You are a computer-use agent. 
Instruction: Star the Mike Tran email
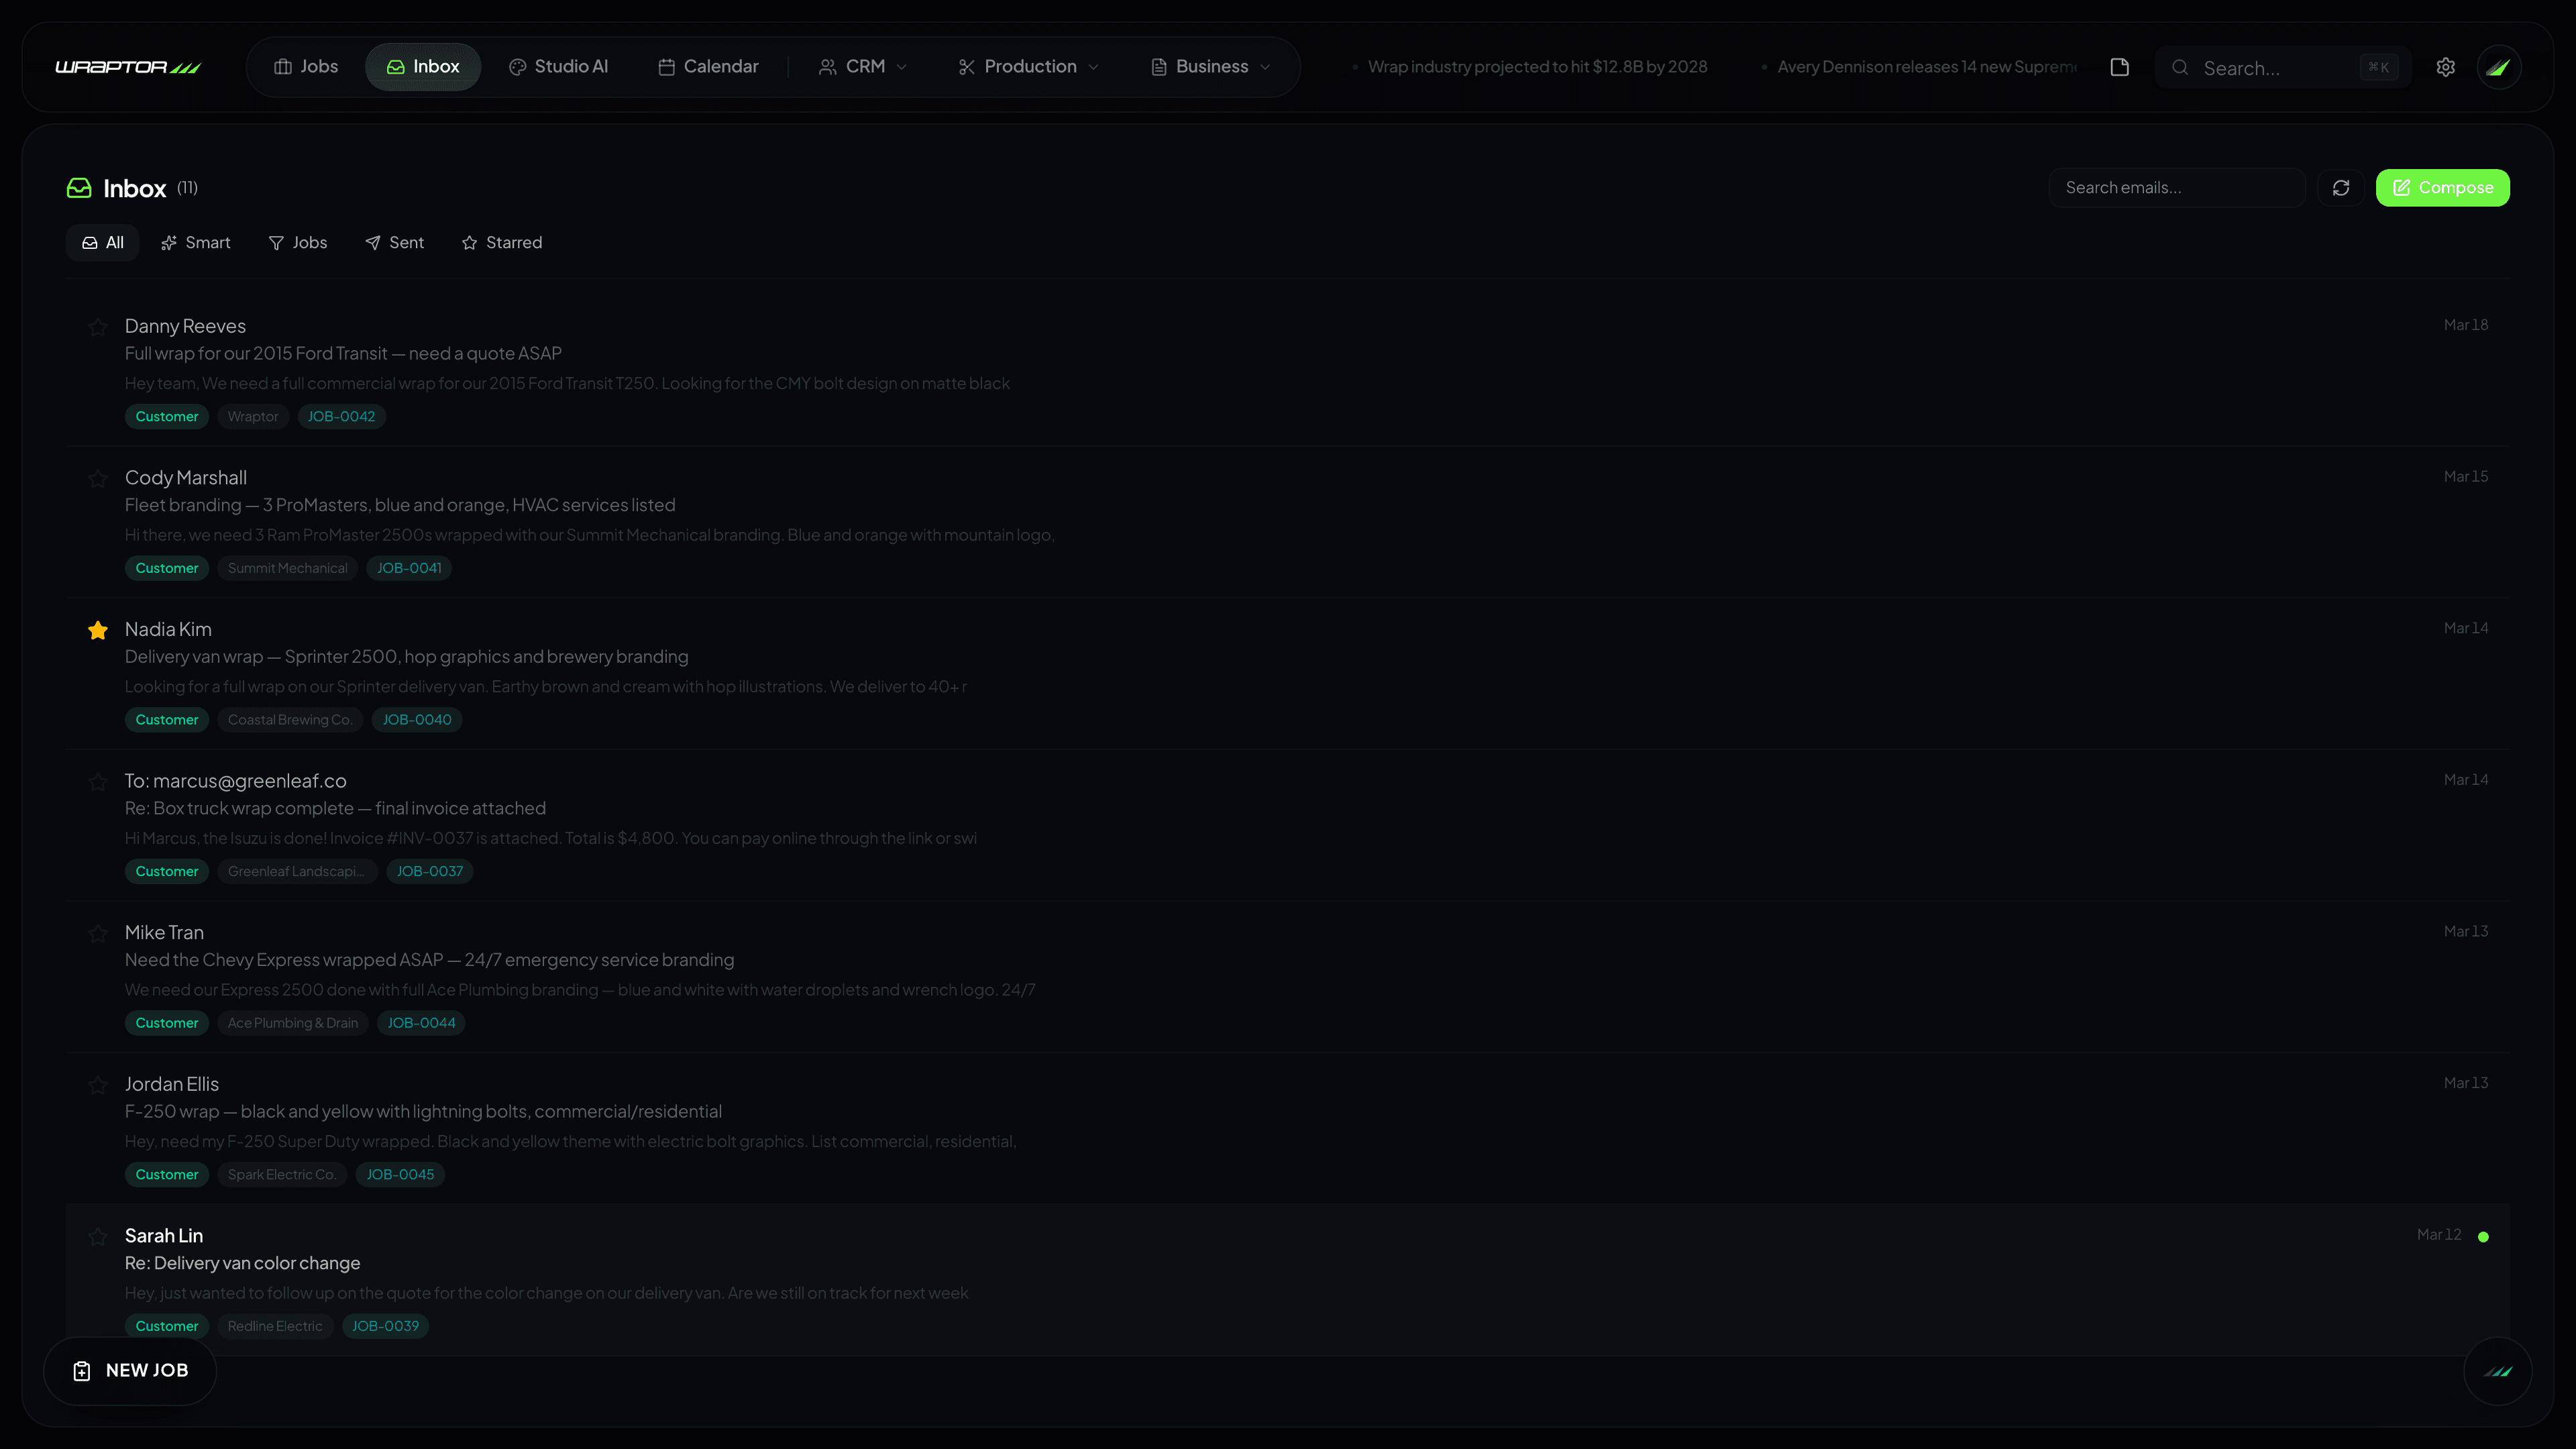point(97,933)
